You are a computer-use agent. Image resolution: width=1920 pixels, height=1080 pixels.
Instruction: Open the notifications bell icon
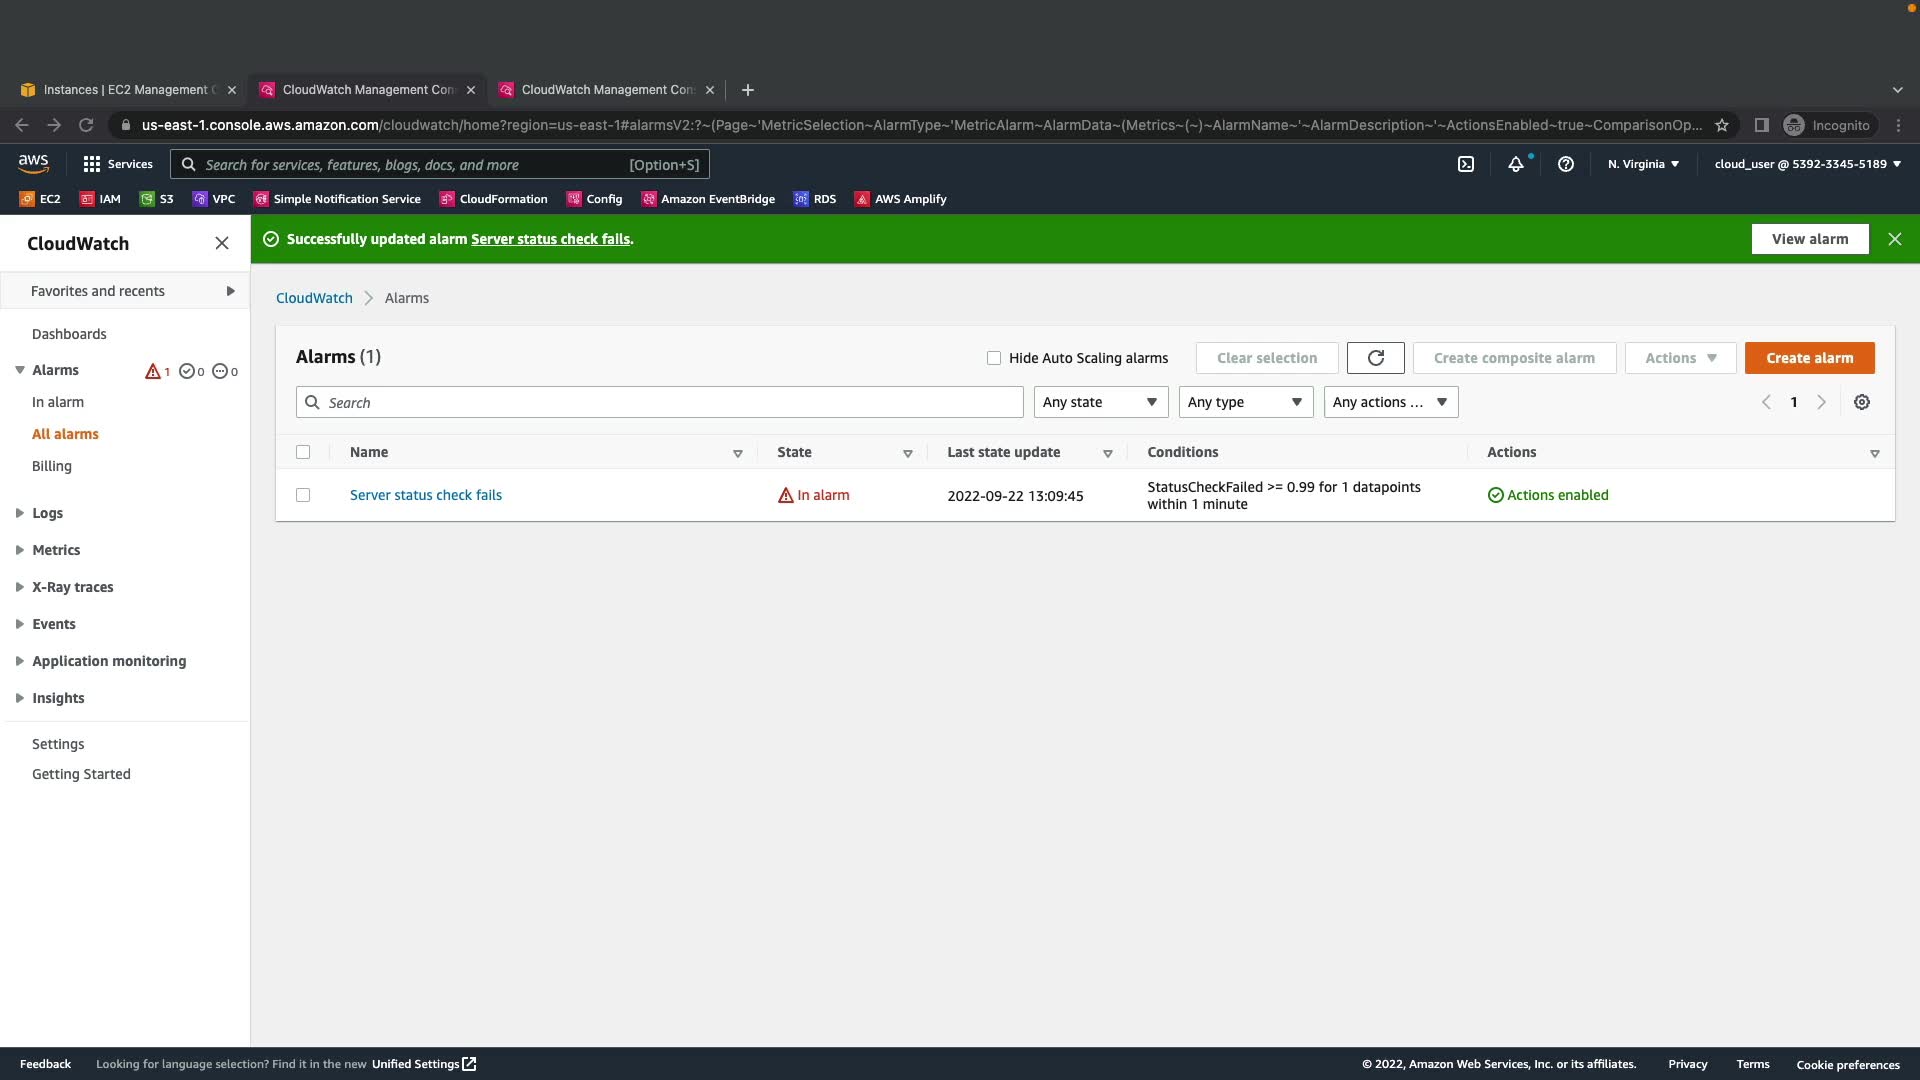point(1516,165)
